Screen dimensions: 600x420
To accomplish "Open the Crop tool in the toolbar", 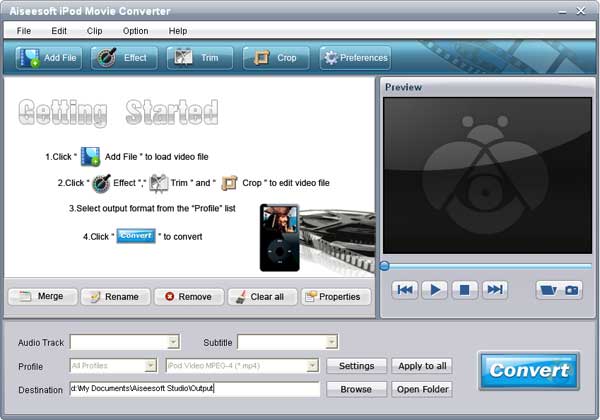I will (276, 58).
